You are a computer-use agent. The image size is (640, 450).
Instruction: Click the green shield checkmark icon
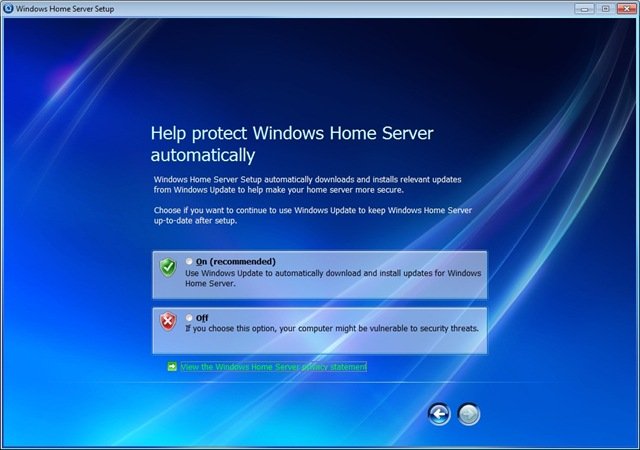pos(168,267)
